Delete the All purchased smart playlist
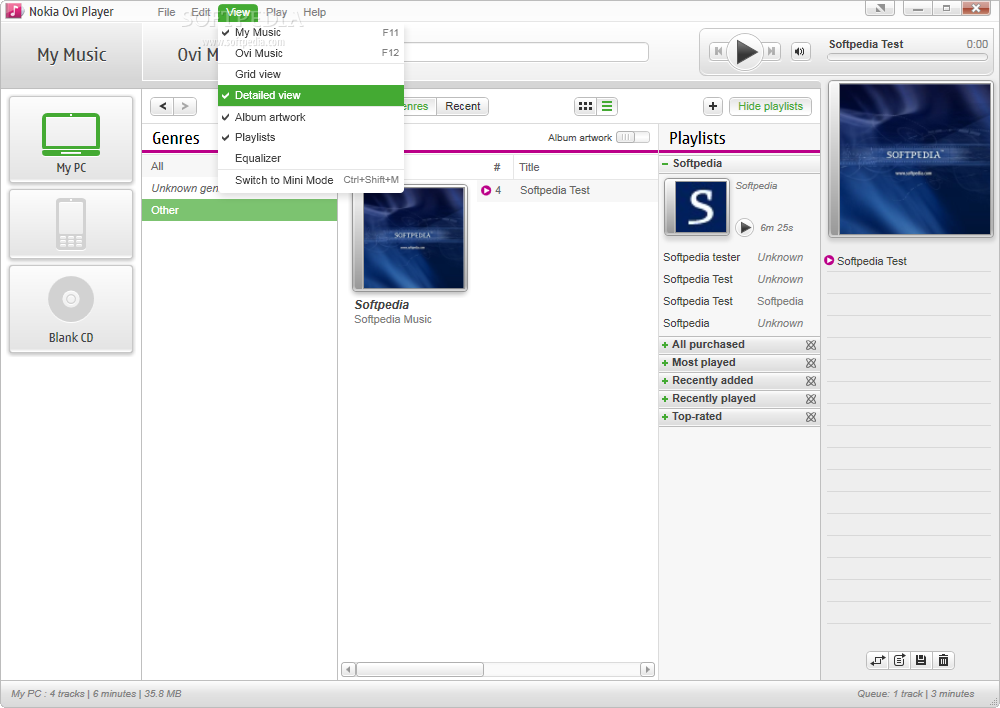1000x708 pixels. [811, 345]
